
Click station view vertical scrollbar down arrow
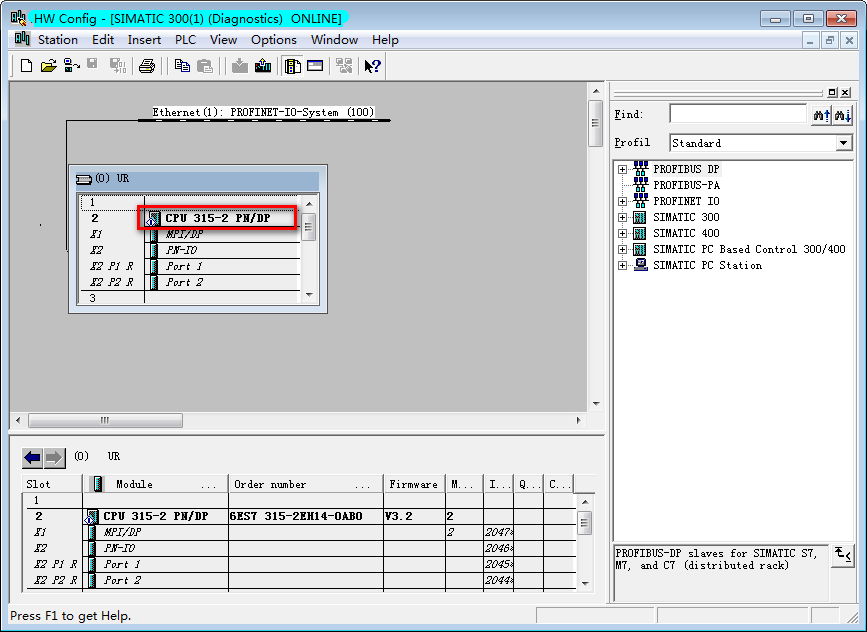[596, 404]
